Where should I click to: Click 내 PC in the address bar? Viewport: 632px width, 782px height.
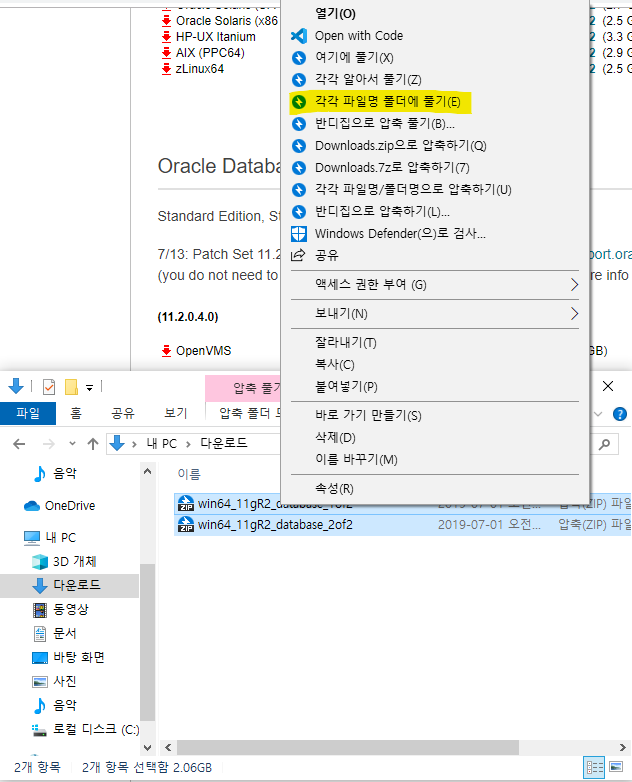tap(162, 443)
